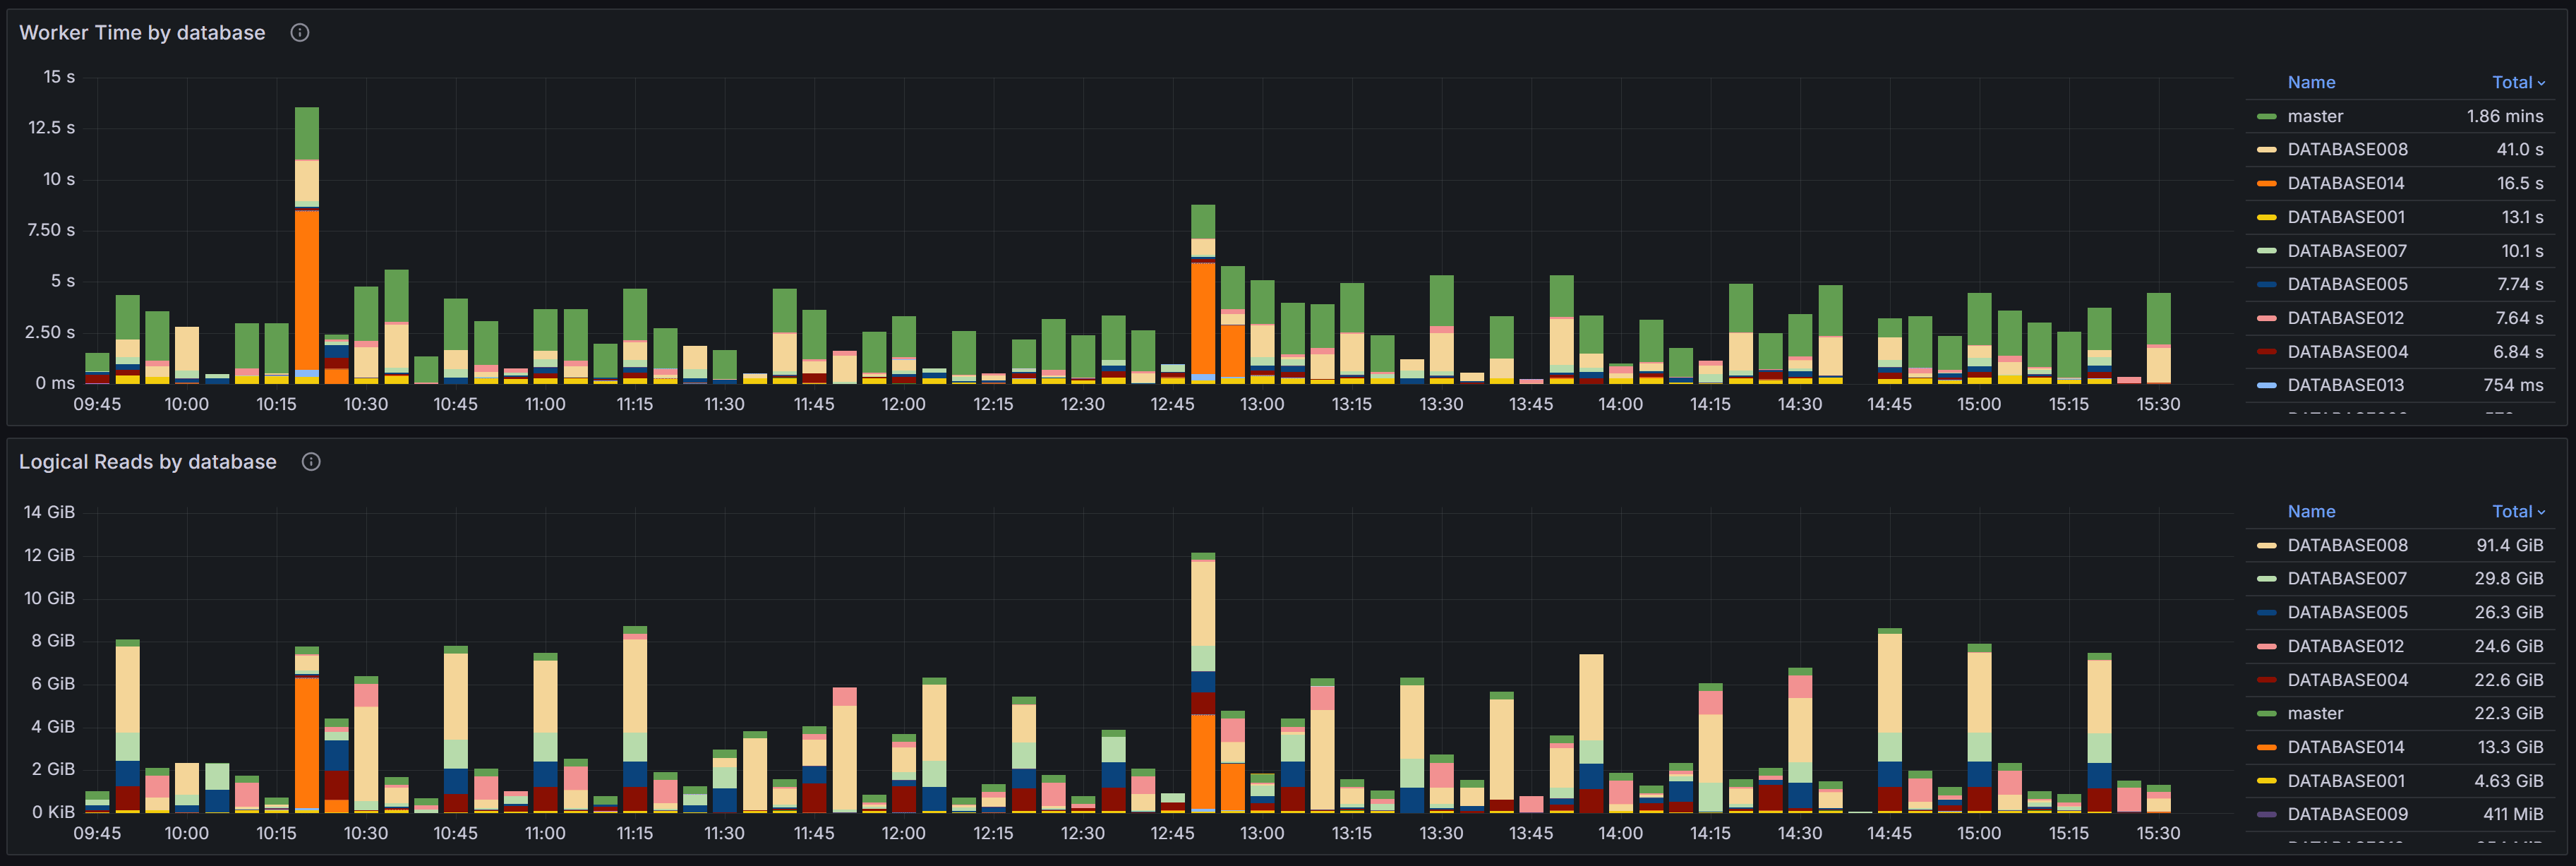Click the info icon beside Worker Time by database
This screenshot has height=866, width=2576.
299,32
